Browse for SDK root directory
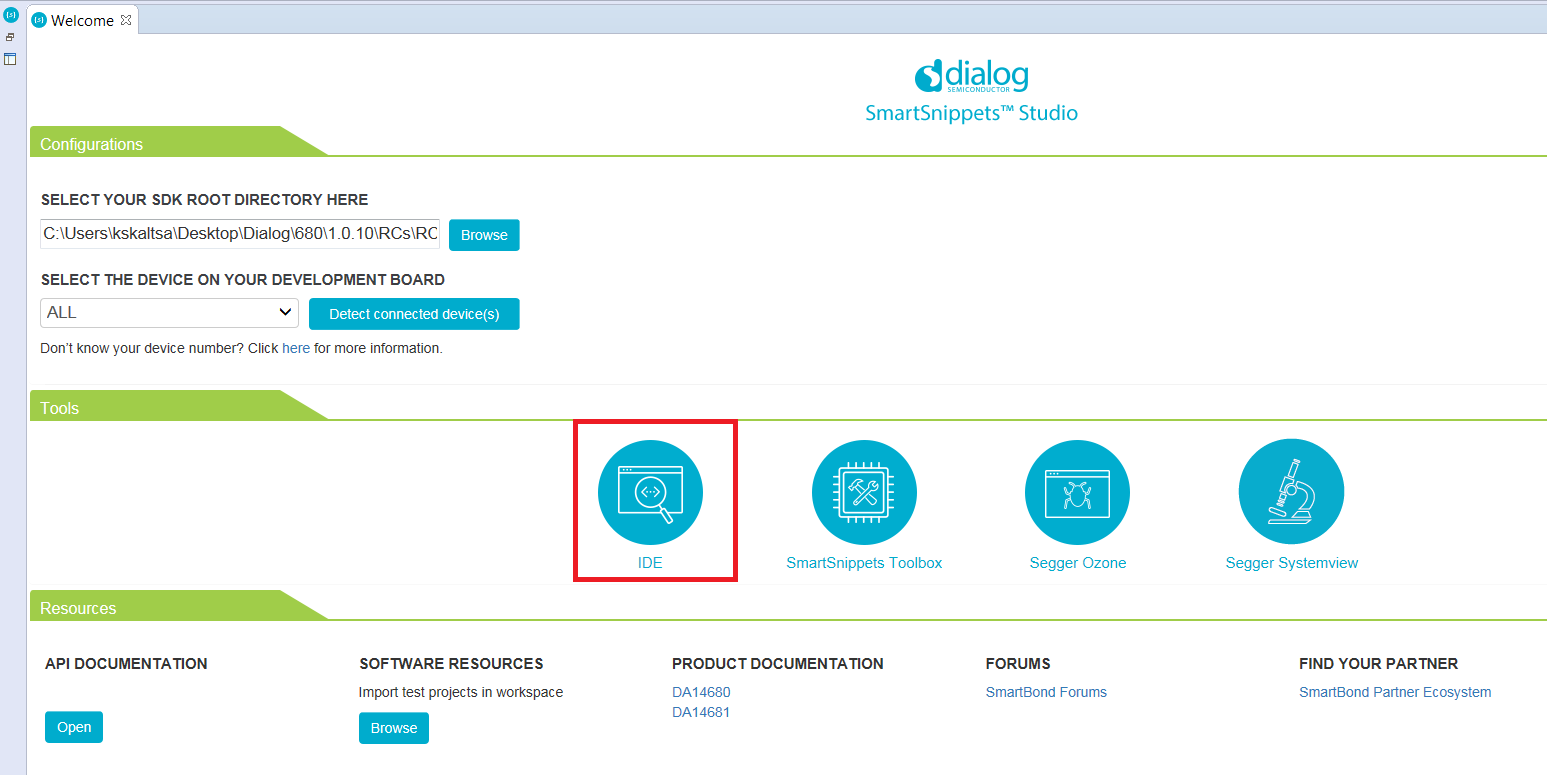Viewport: 1547px width, 775px height. point(484,235)
